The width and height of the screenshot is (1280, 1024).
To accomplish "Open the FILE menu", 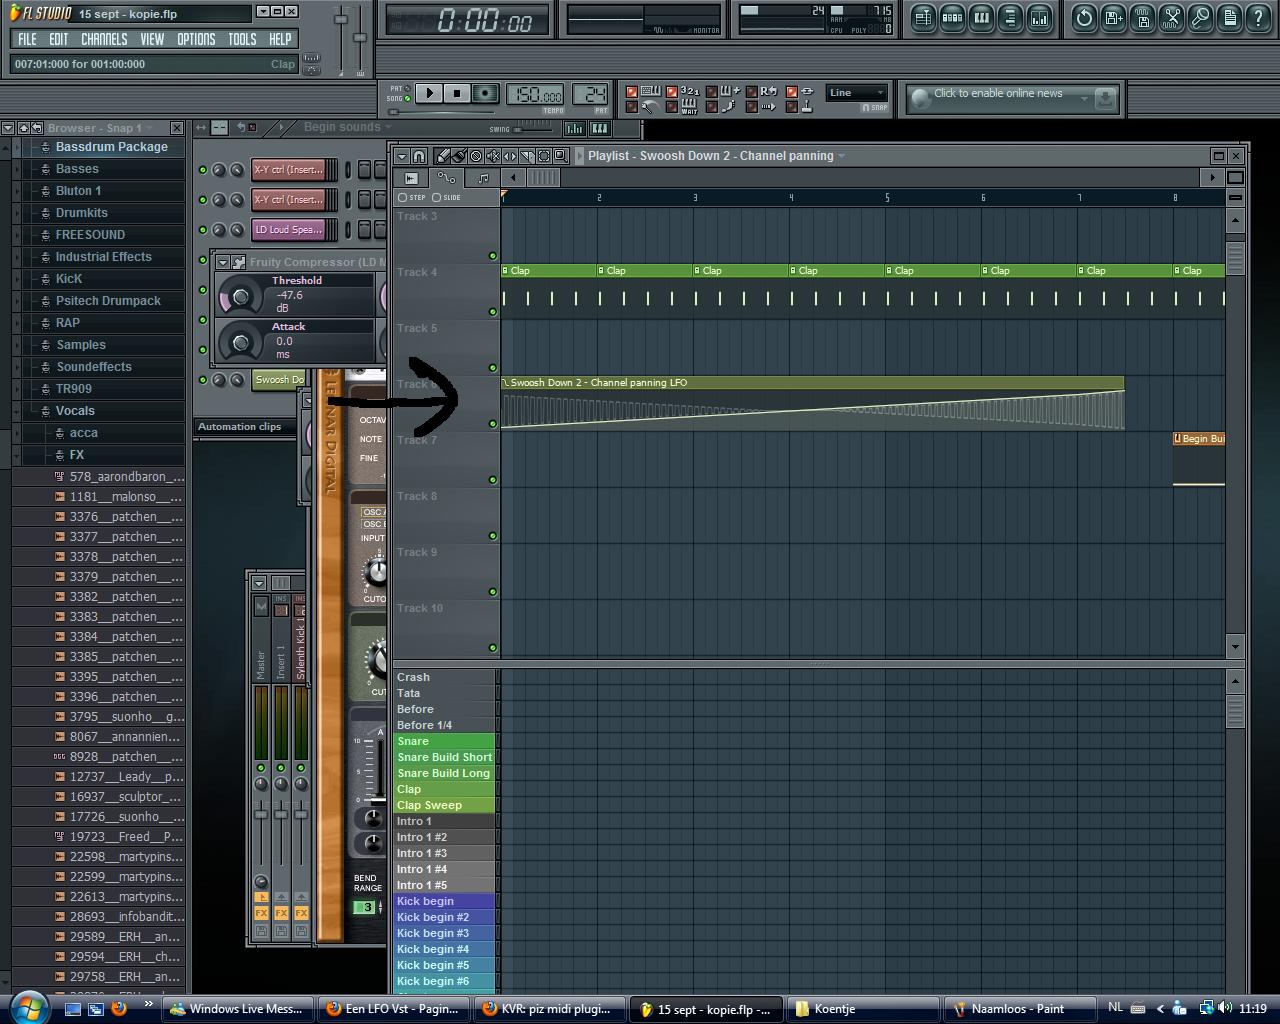I will click(27, 39).
